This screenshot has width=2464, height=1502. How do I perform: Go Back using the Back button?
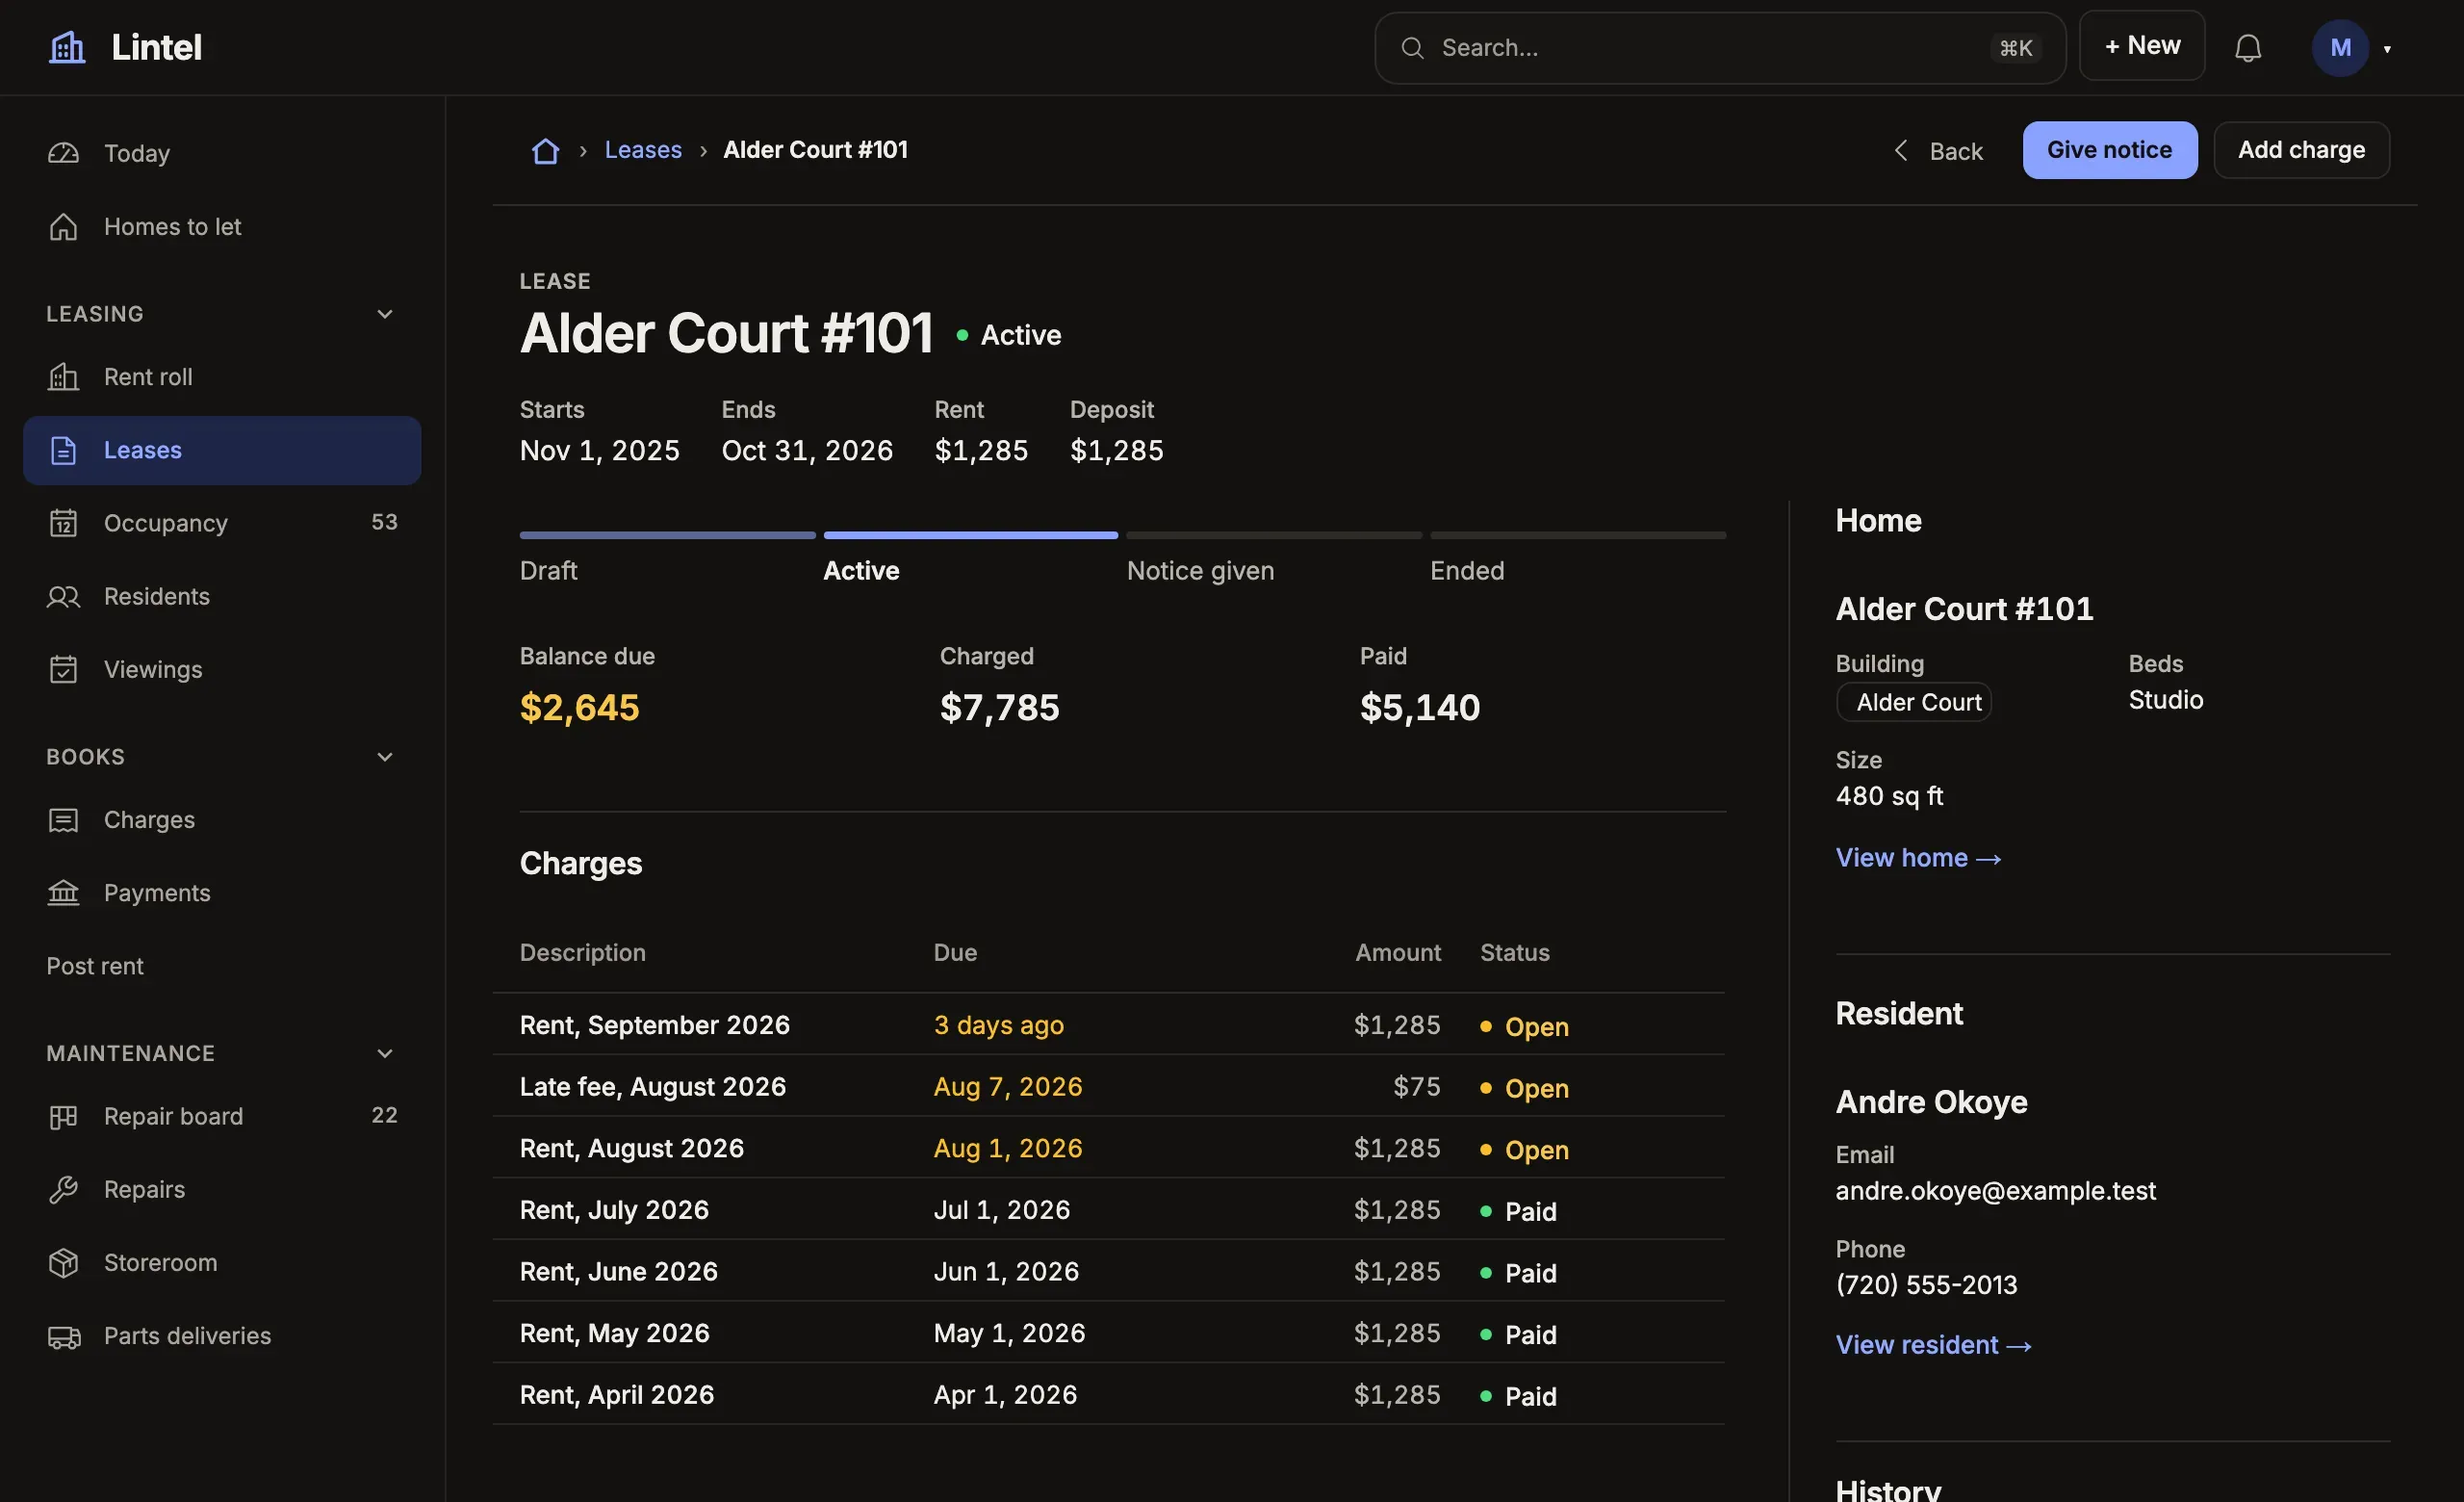click(1937, 151)
